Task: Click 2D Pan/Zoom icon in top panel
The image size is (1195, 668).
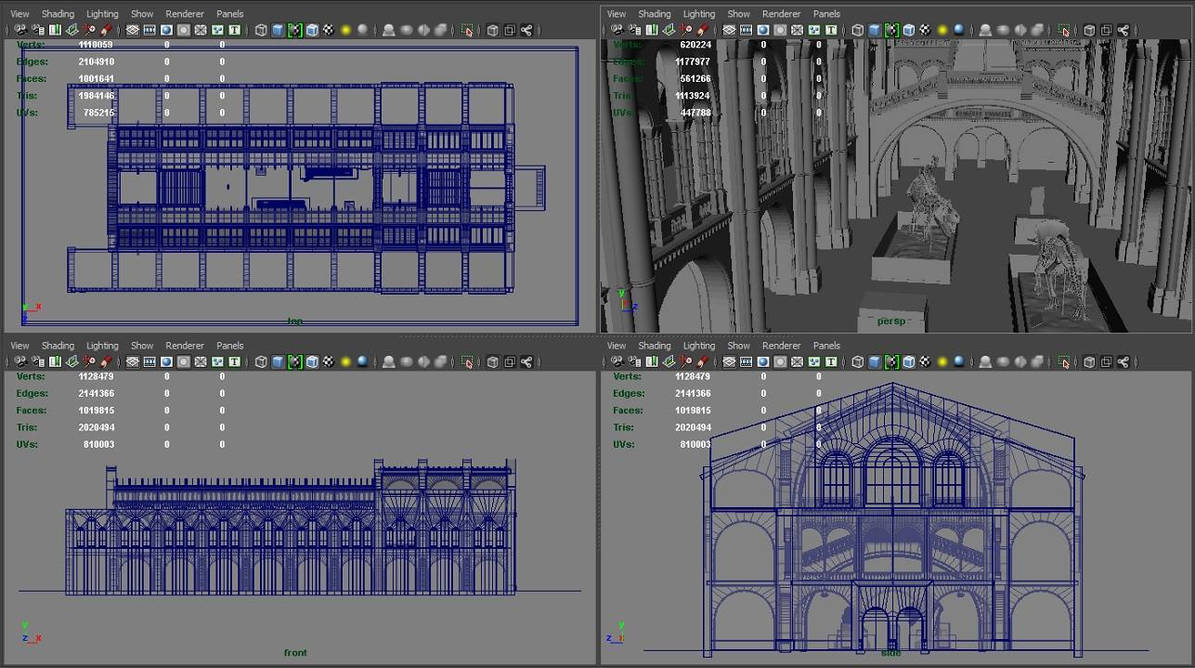Action: tap(89, 30)
